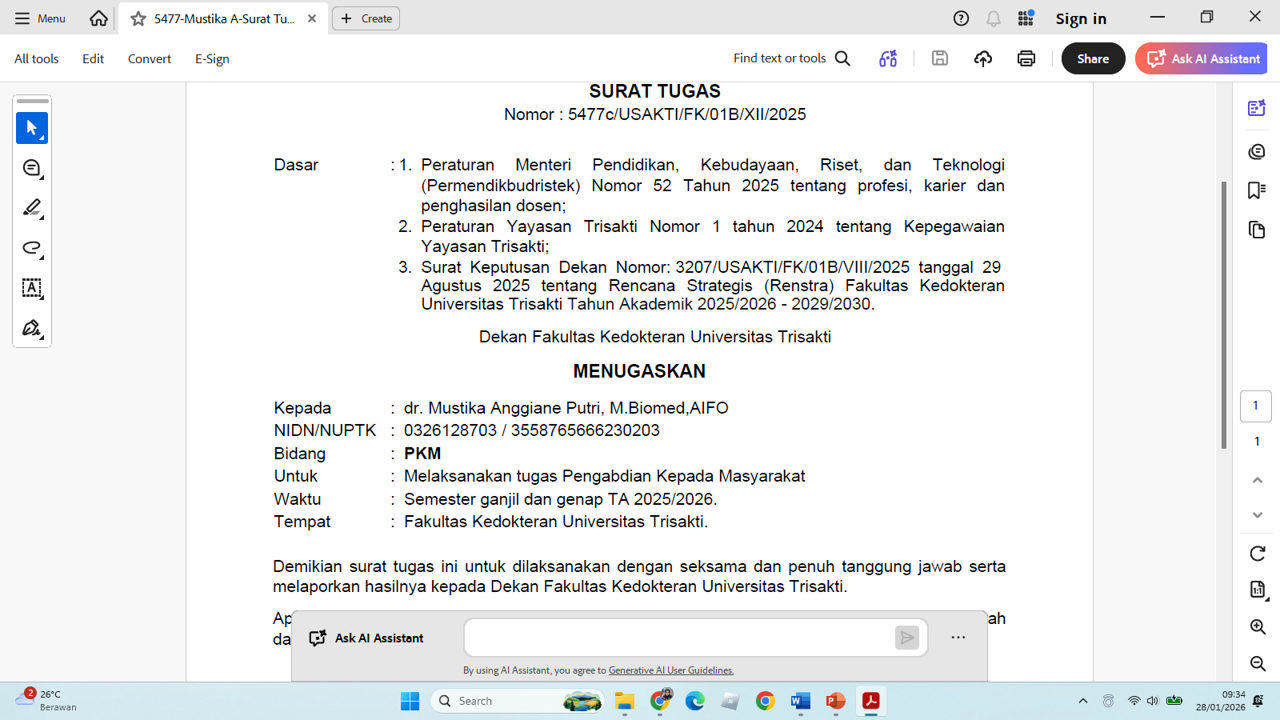
Task: Print the document using printer icon
Action: [x=1026, y=59]
